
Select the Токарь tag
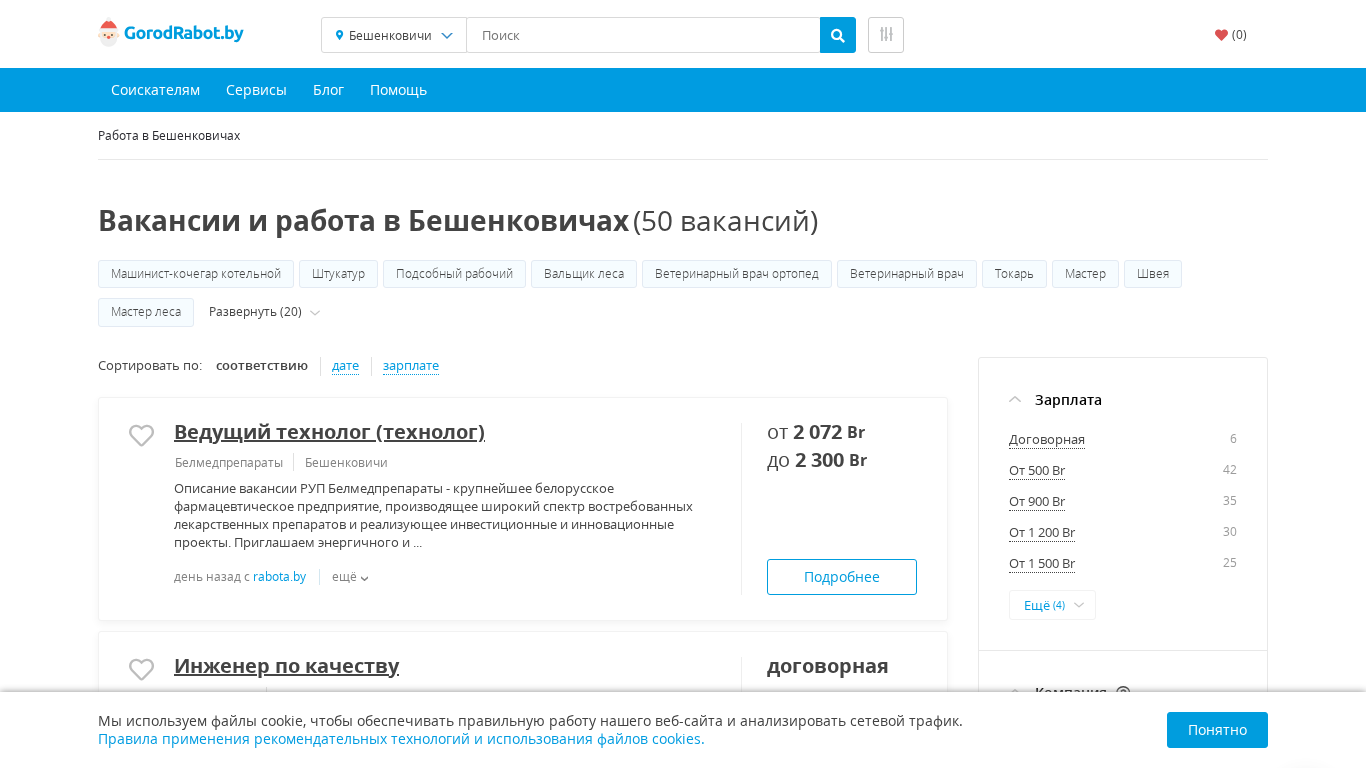pos(1014,274)
